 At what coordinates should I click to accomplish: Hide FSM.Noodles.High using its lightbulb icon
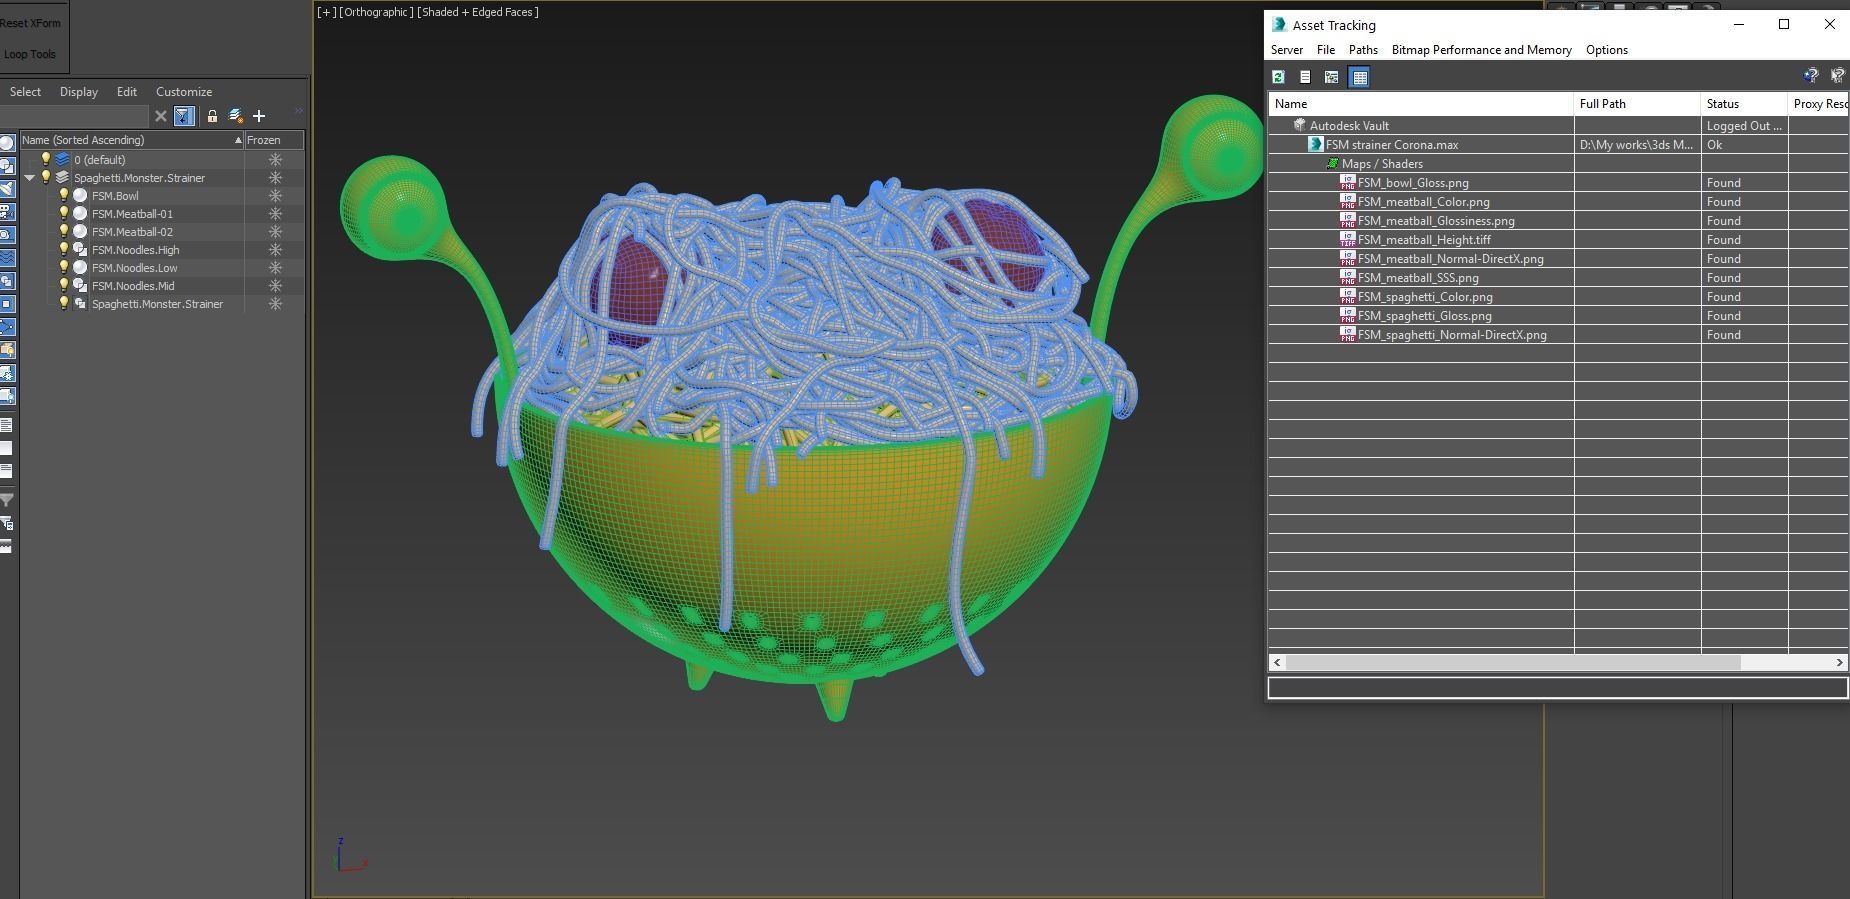click(x=64, y=250)
